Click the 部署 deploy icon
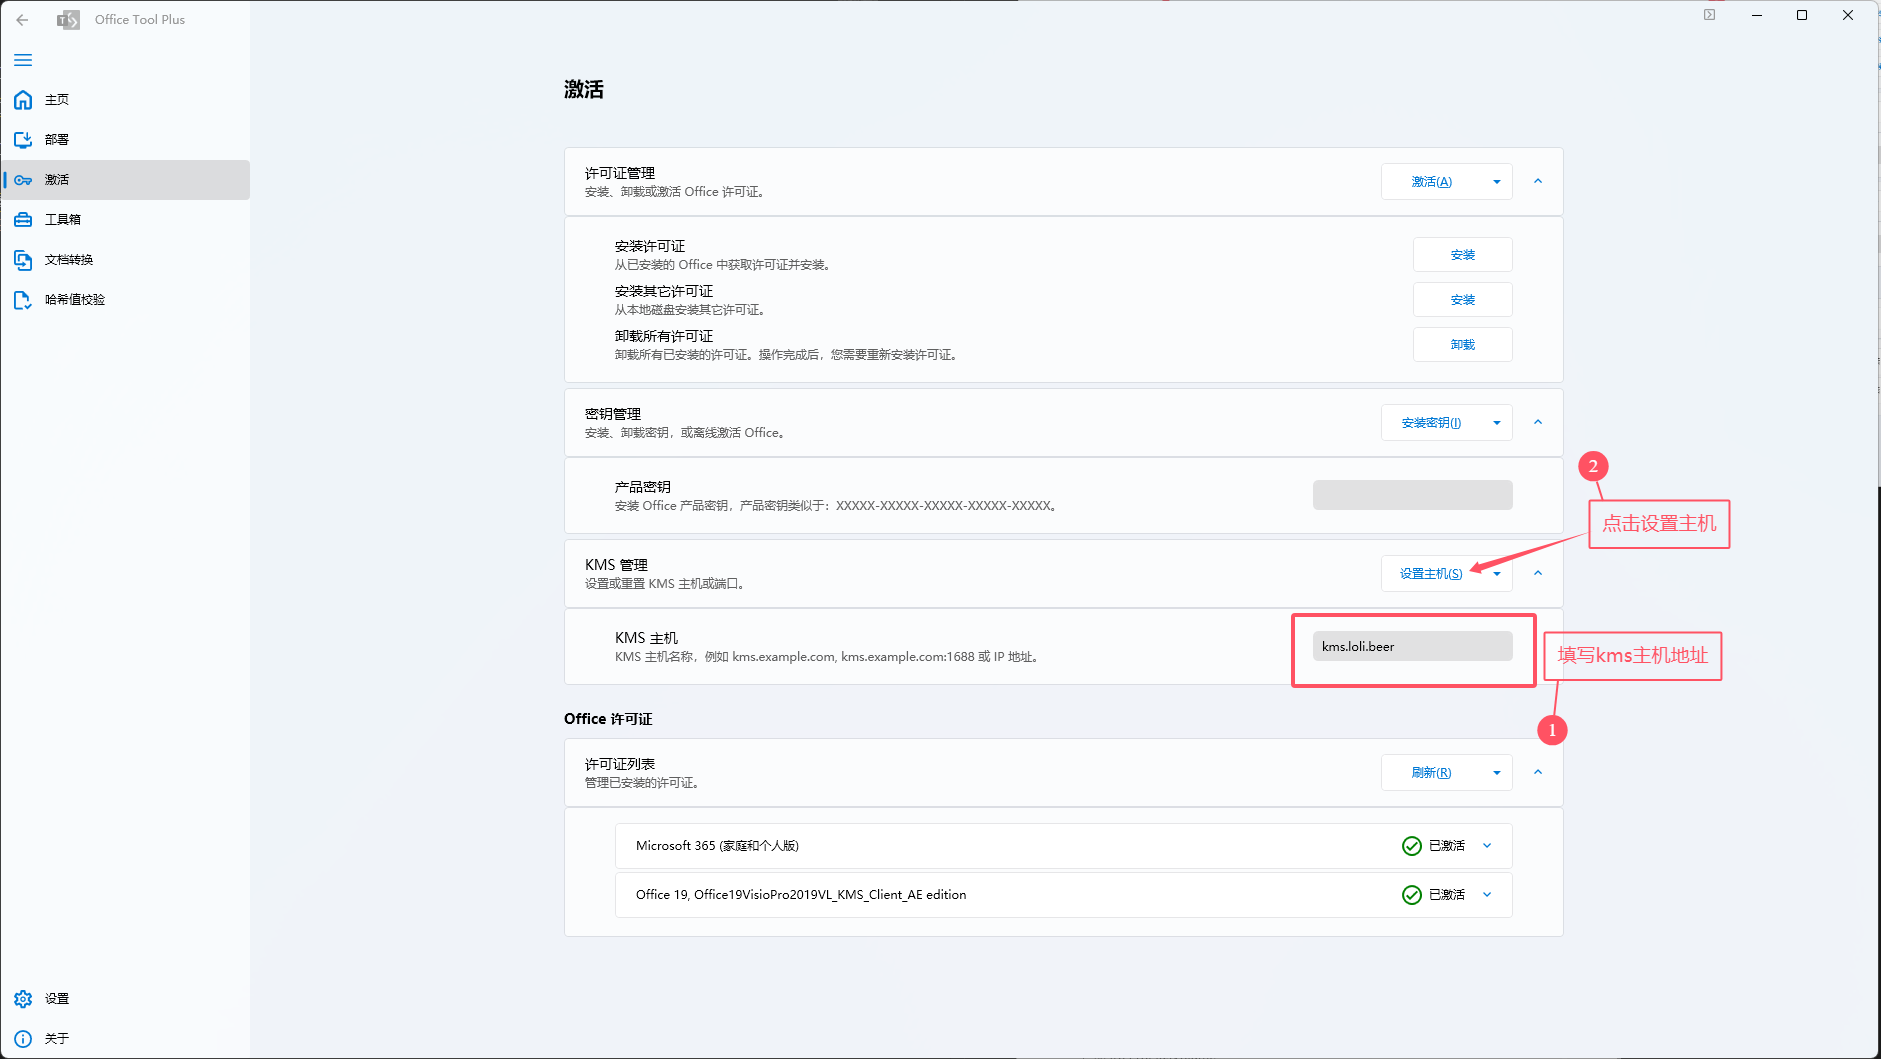1881x1059 pixels. pos(23,140)
